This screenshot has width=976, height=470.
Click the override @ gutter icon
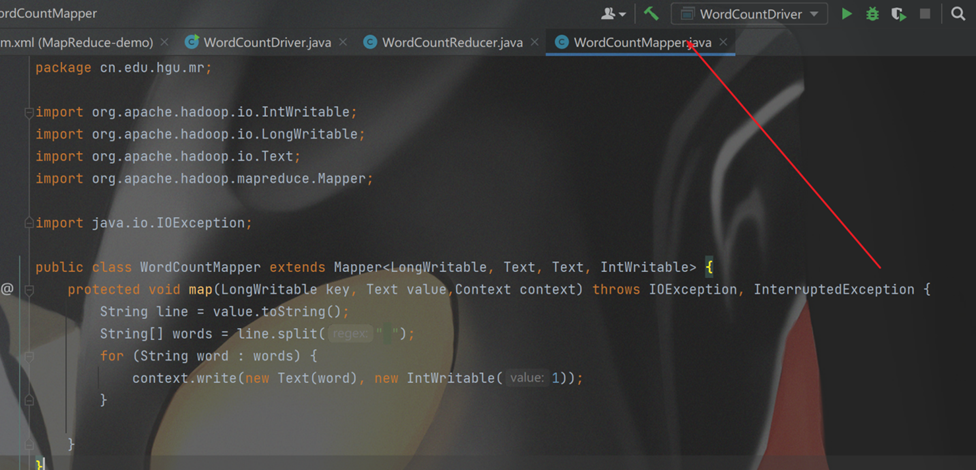pos(7,289)
